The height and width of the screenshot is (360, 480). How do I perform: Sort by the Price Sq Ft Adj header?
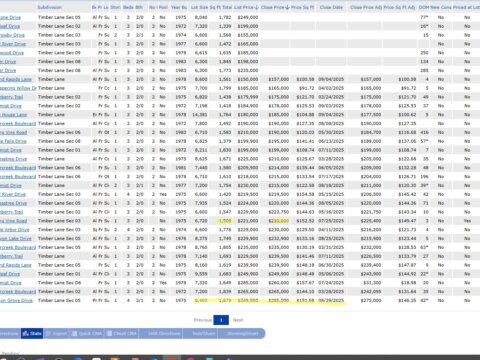point(399,7)
